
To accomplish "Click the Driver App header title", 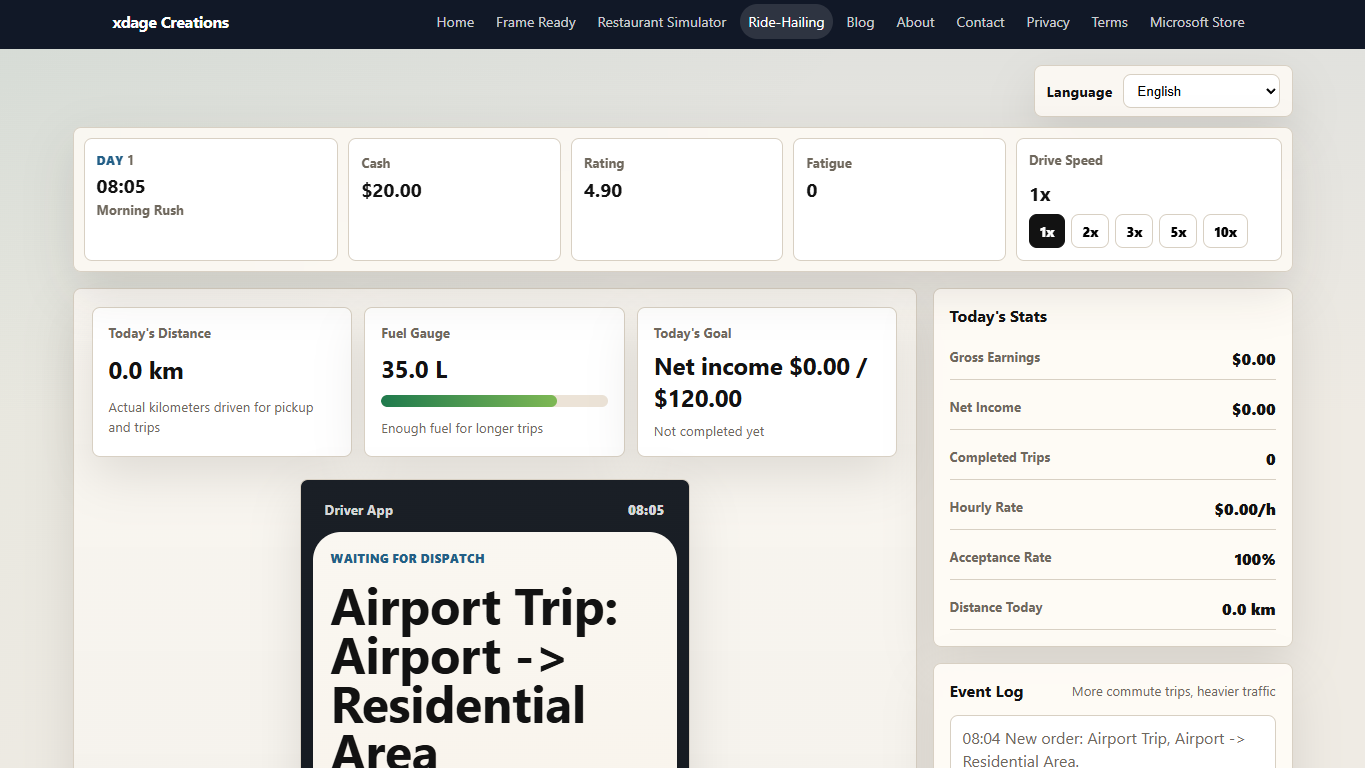I will pyautogui.click(x=359, y=510).
